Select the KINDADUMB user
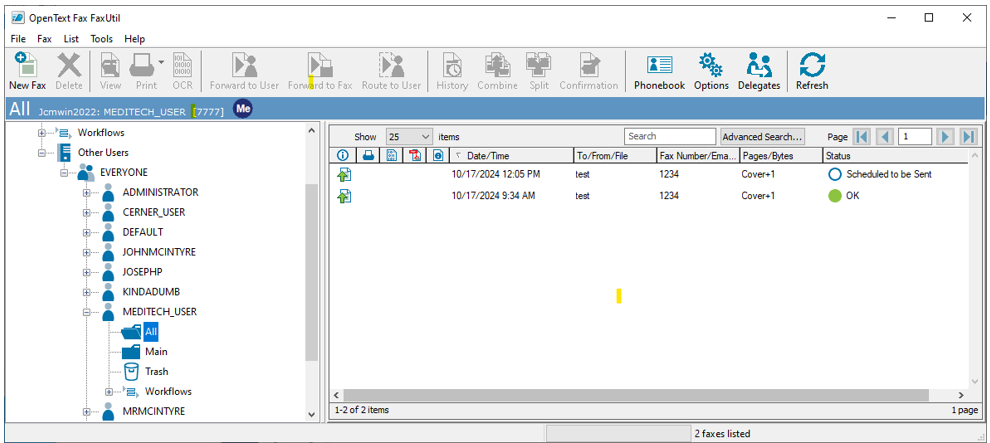Screen dimensions: 990x443 151,292
